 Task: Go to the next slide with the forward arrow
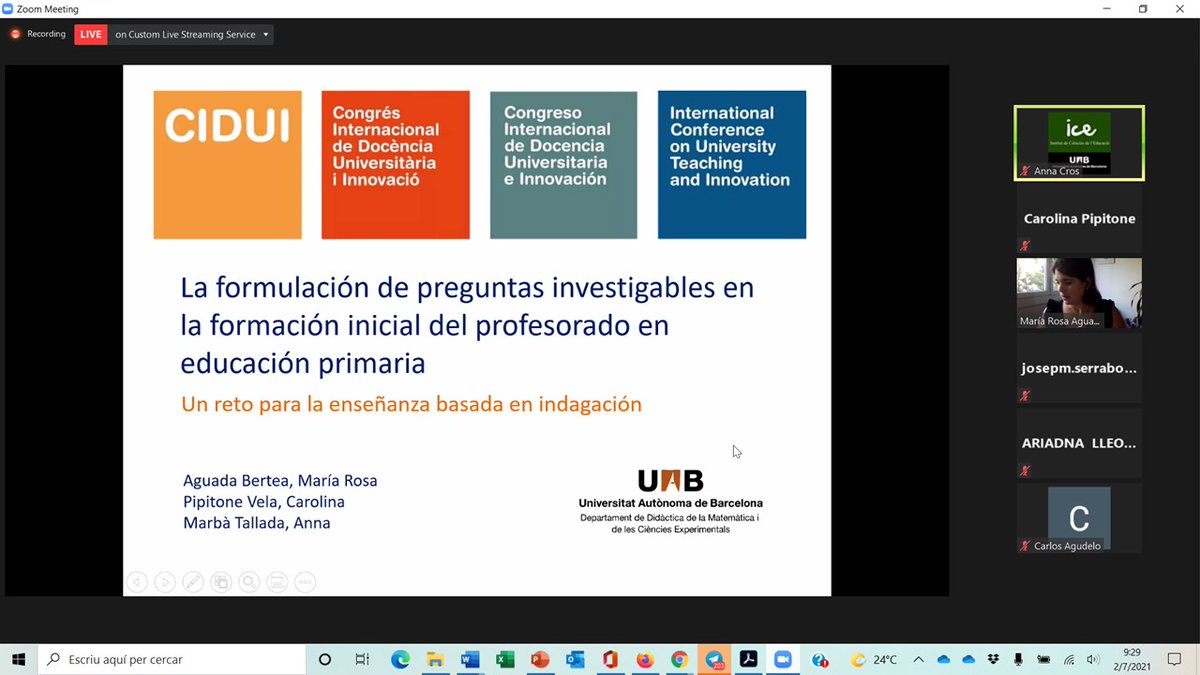pyautogui.click(x=165, y=582)
